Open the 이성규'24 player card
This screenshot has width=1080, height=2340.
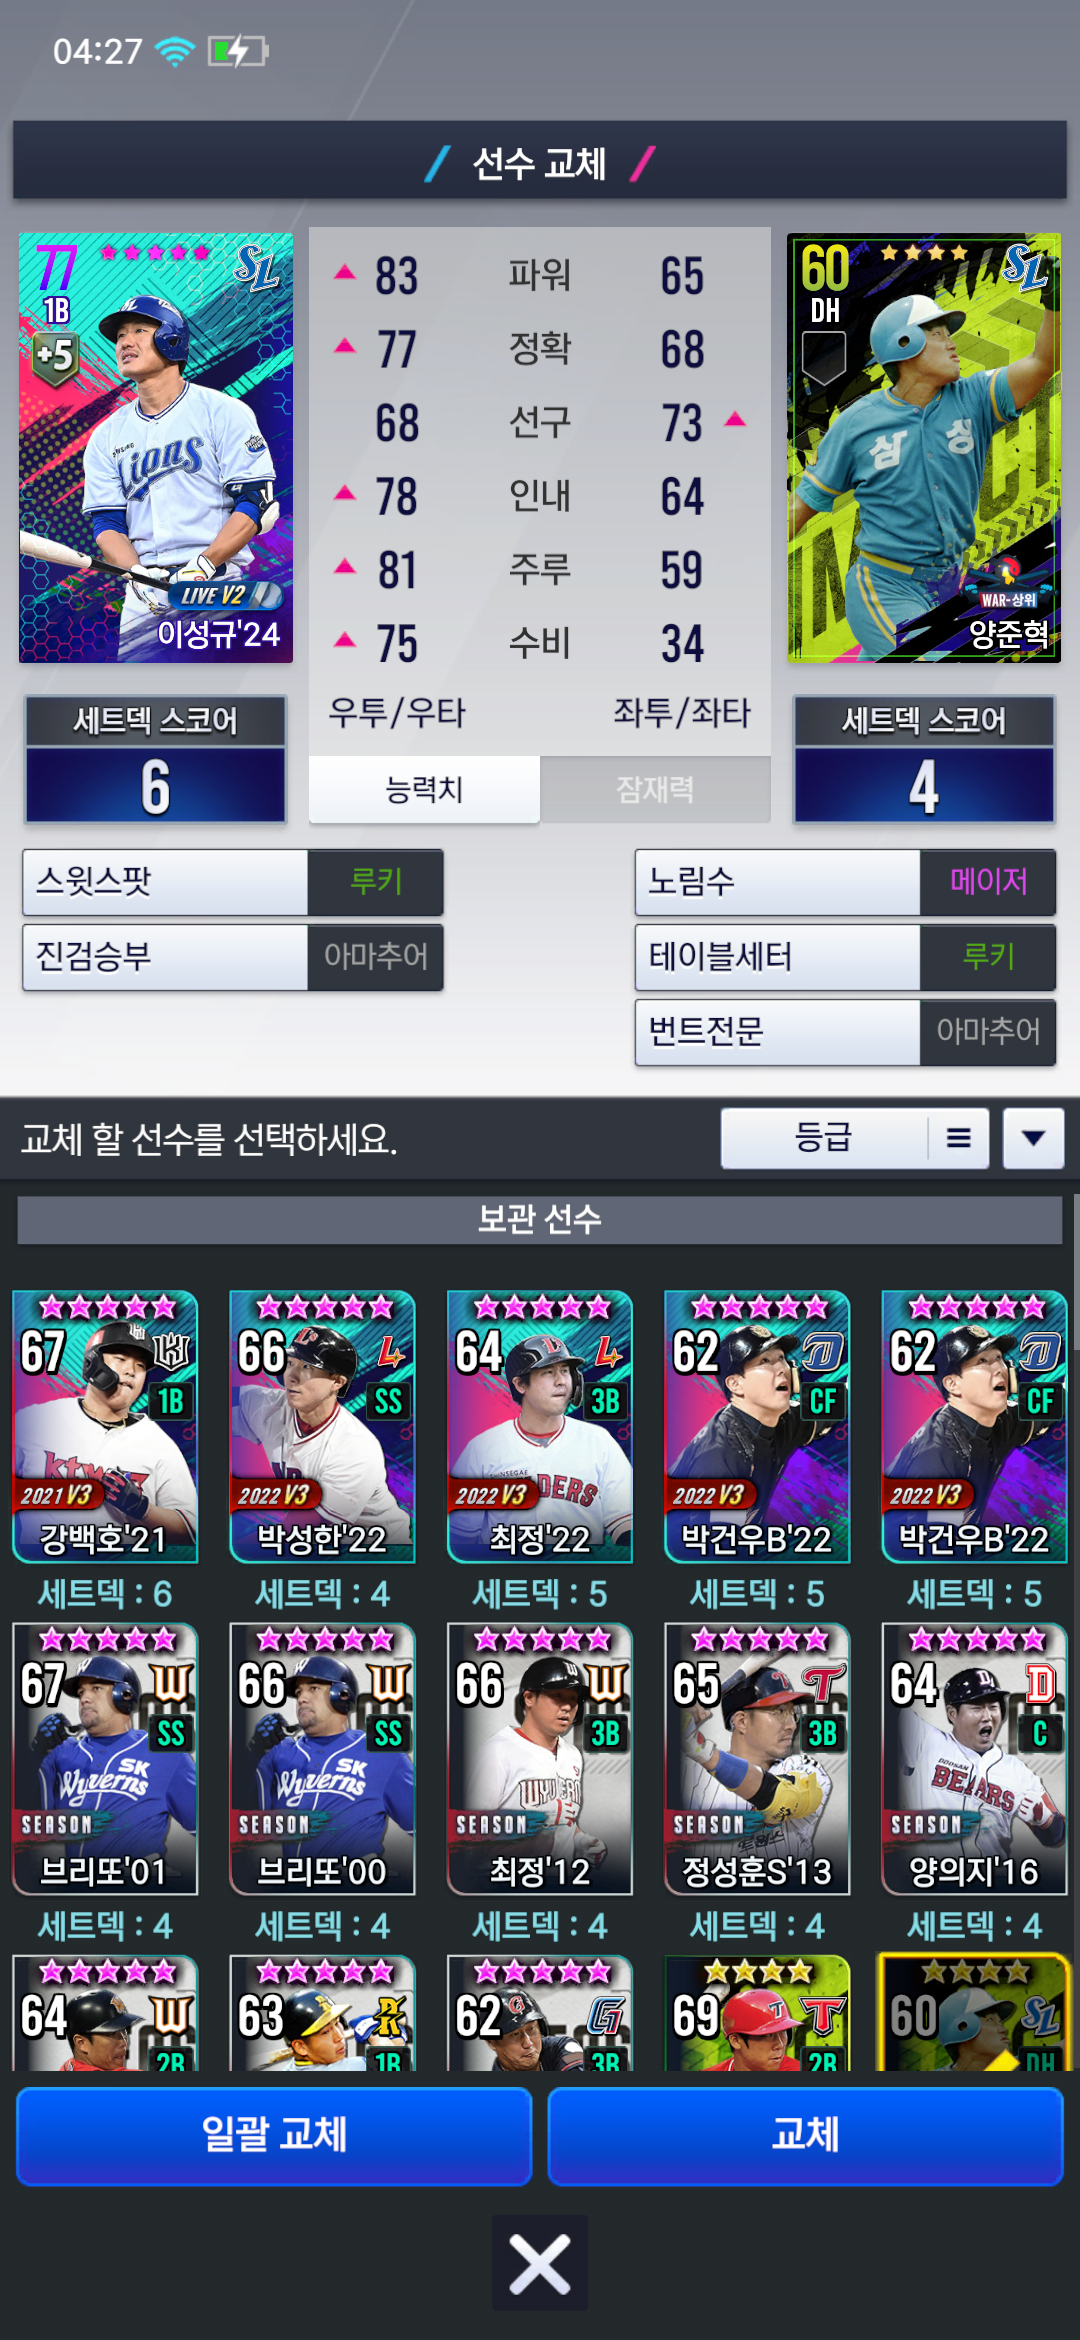coord(156,448)
